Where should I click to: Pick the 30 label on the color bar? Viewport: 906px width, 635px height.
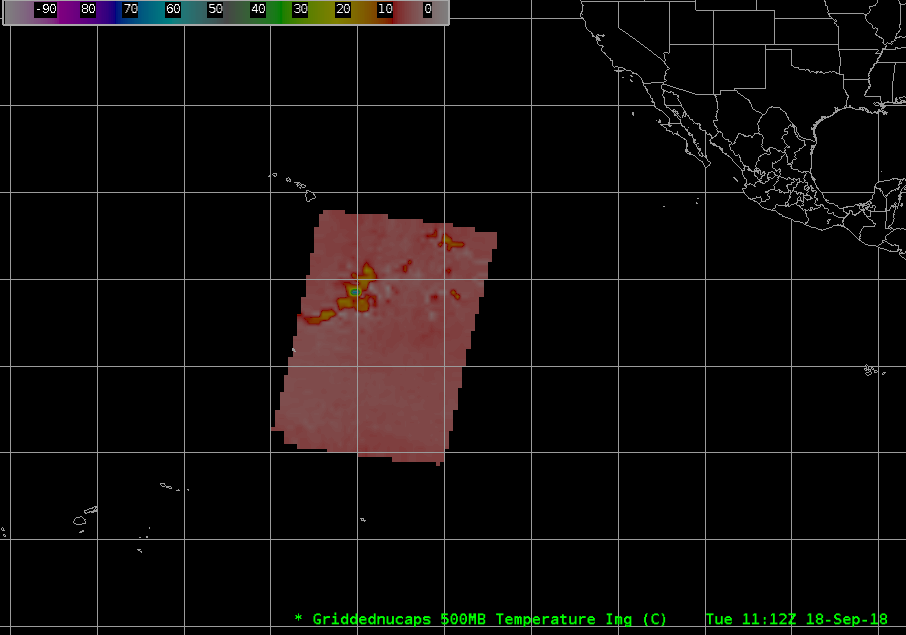click(300, 9)
